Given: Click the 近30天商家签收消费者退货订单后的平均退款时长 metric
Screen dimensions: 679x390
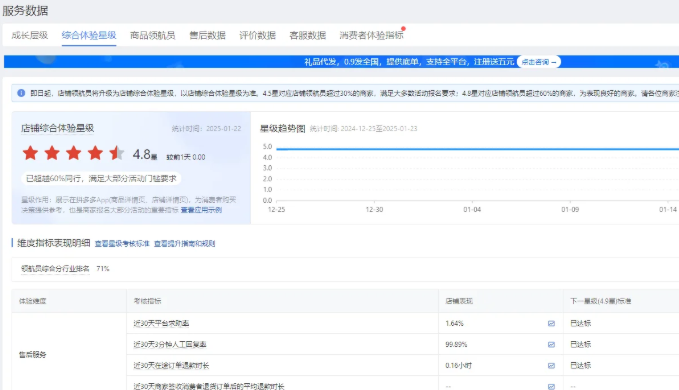Looking at the screenshot, I should (x=209, y=386).
